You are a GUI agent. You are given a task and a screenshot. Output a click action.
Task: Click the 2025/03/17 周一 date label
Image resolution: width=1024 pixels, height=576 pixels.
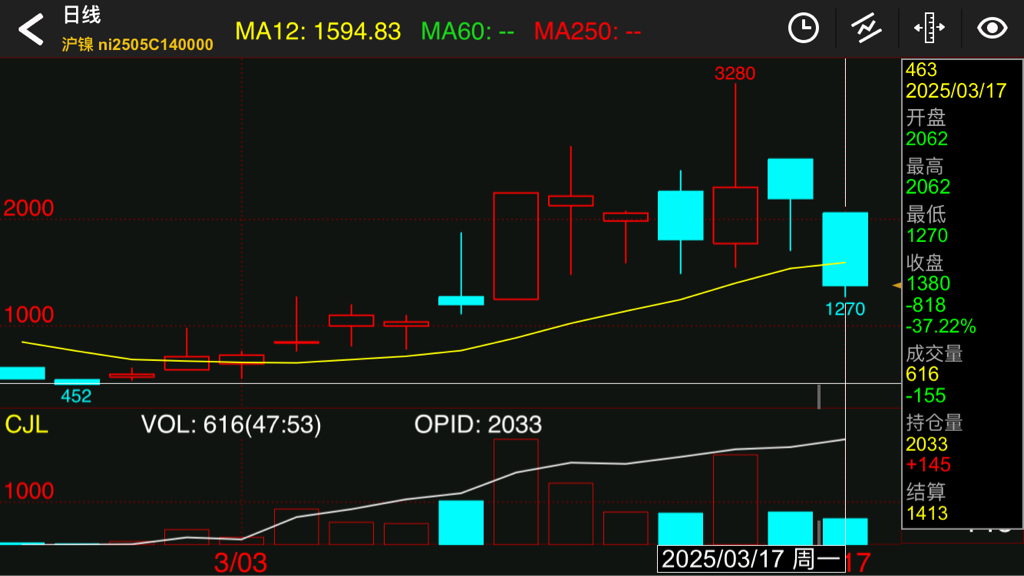pos(751,559)
